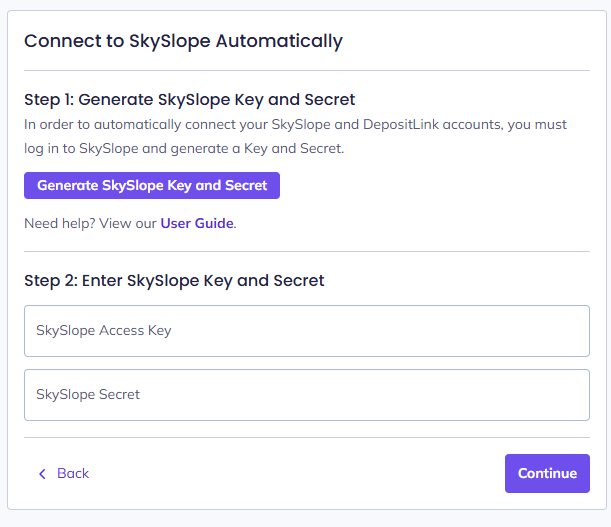Click 'Enter SkySlope Key and Secret' heading phrase
Screen dimensions: 611x527
203,281
